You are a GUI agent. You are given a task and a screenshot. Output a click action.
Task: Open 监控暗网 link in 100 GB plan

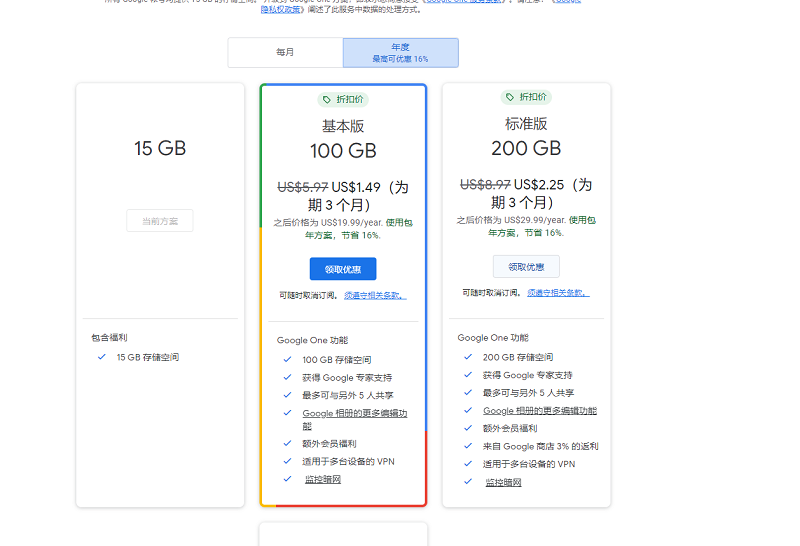[x=323, y=479]
